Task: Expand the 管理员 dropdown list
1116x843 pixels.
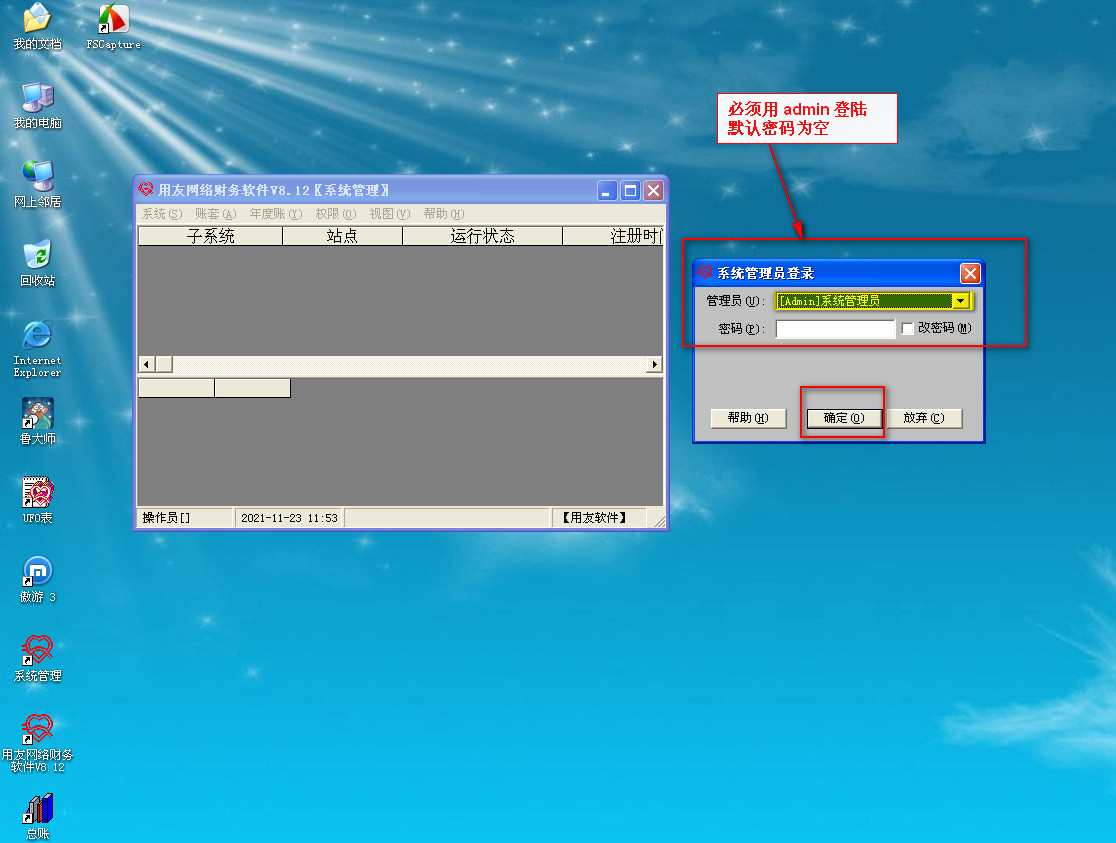Action: [961, 301]
